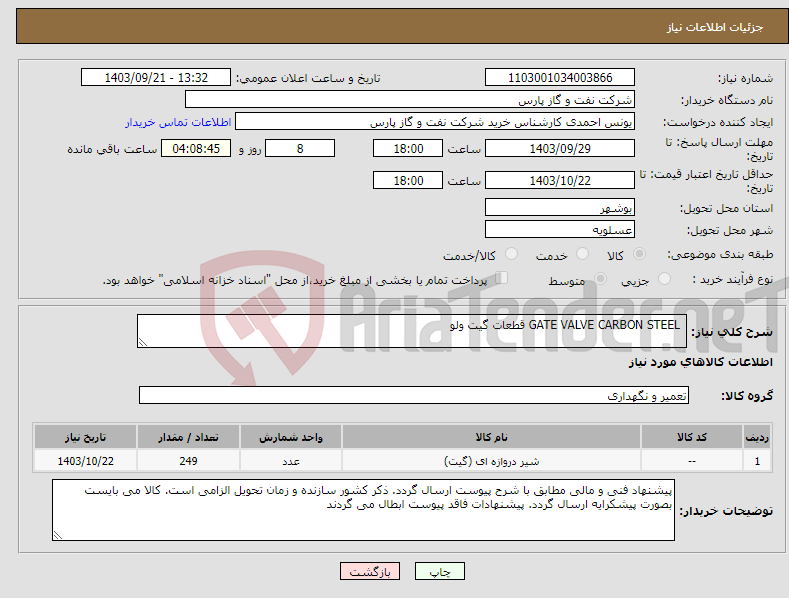Click the remaining days field showing 8

(300, 148)
